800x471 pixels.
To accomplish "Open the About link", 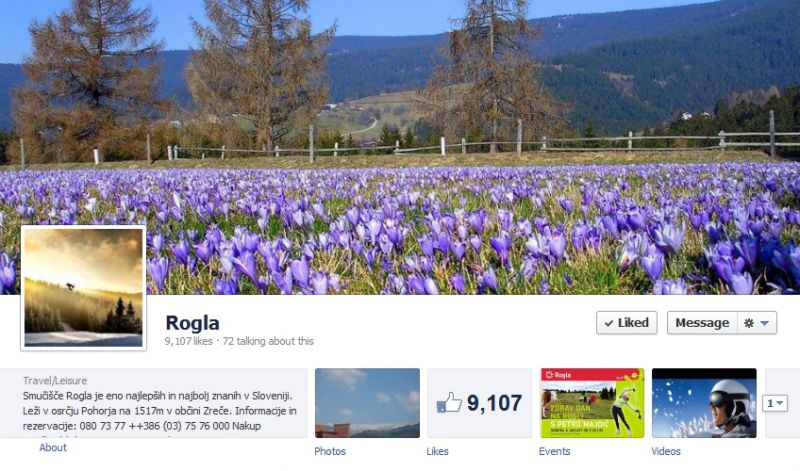I will [x=53, y=448].
